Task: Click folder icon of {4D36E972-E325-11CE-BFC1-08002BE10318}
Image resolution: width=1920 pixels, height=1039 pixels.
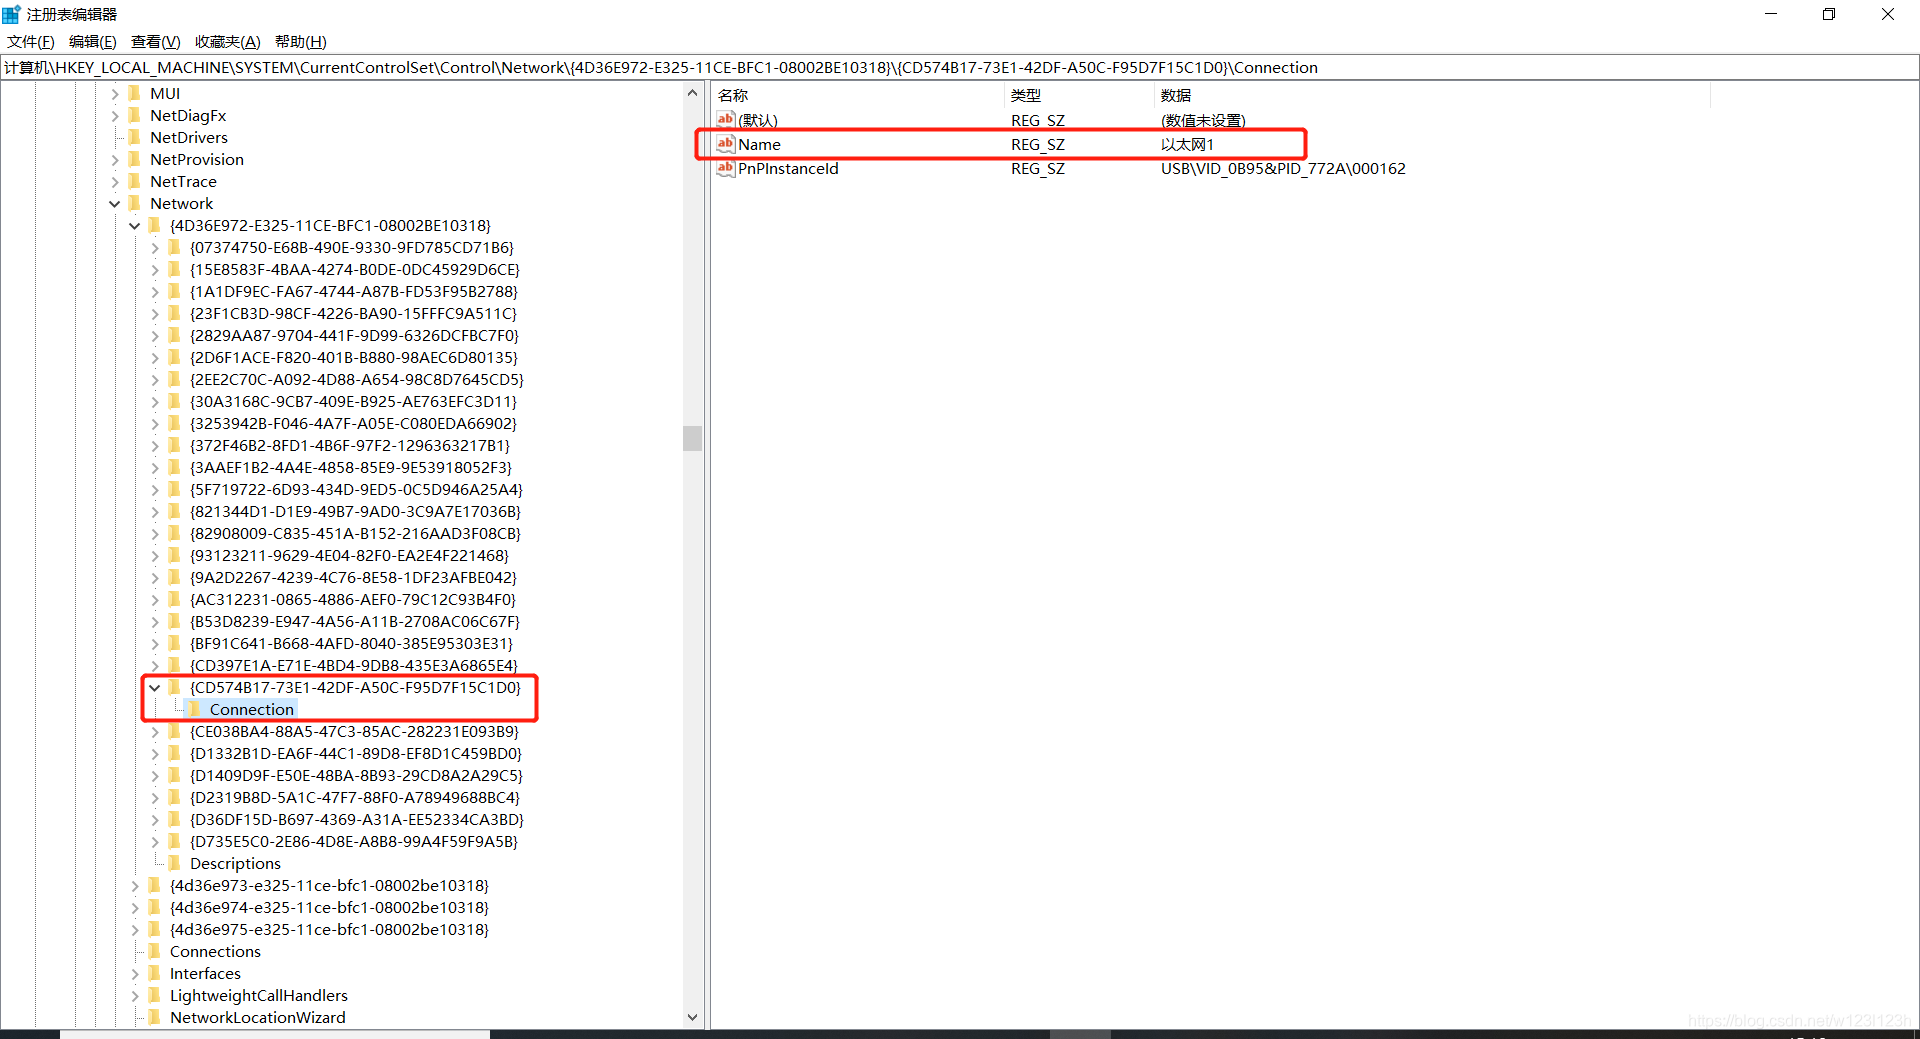Action: [x=154, y=225]
